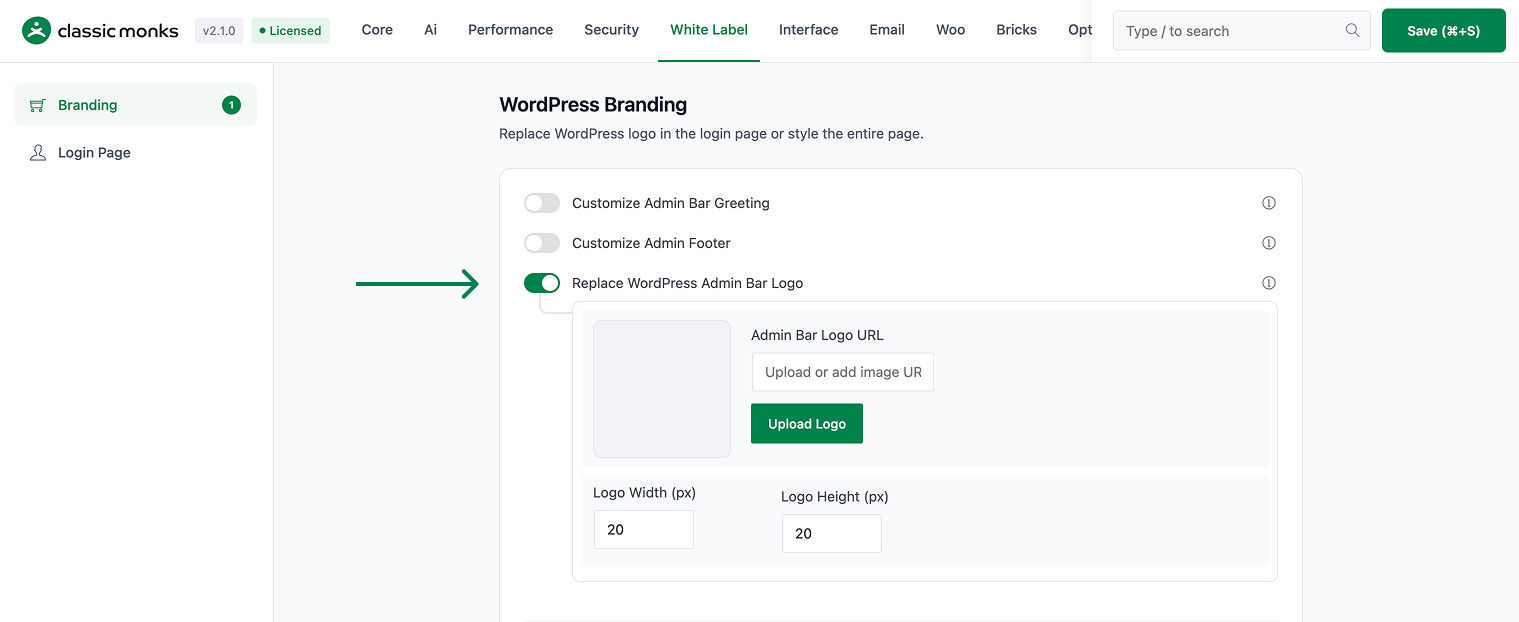Click the WordPress Branding heading

(593, 105)
